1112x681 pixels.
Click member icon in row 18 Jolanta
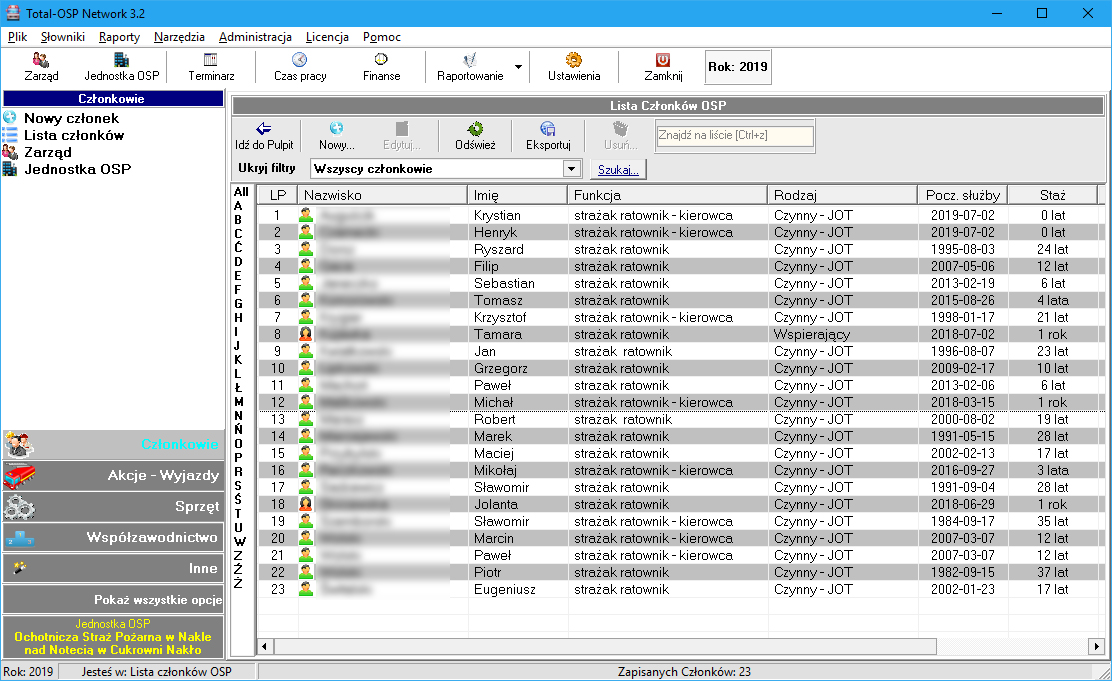[306, 504]
